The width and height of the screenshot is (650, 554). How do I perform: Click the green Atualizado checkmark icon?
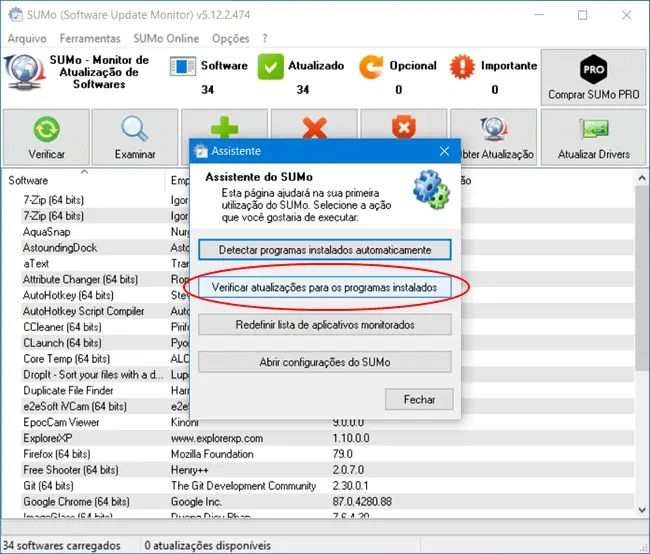272,66
